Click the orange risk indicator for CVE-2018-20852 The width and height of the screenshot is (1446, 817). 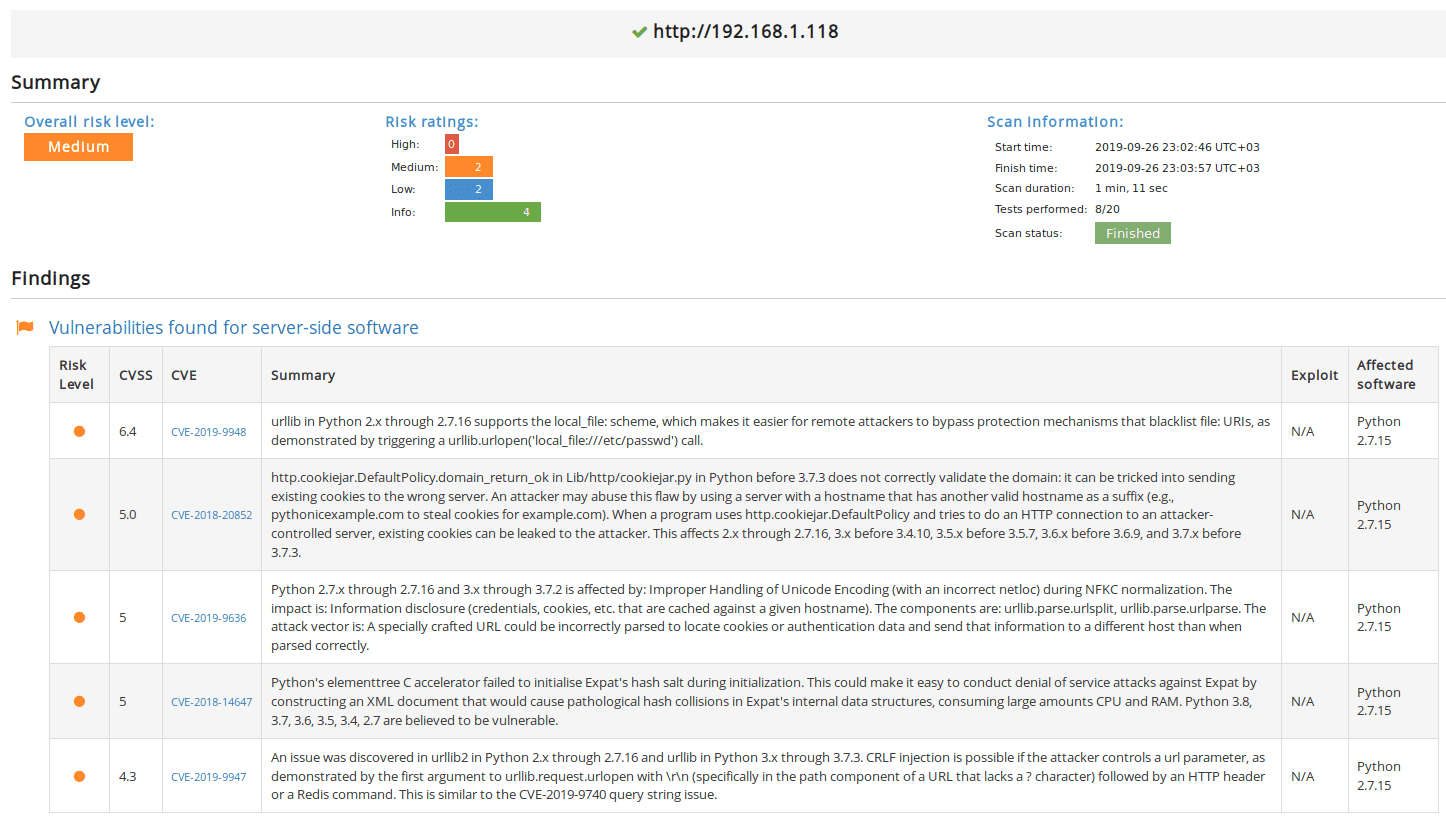pyautogui.click(x=79, y=514)
